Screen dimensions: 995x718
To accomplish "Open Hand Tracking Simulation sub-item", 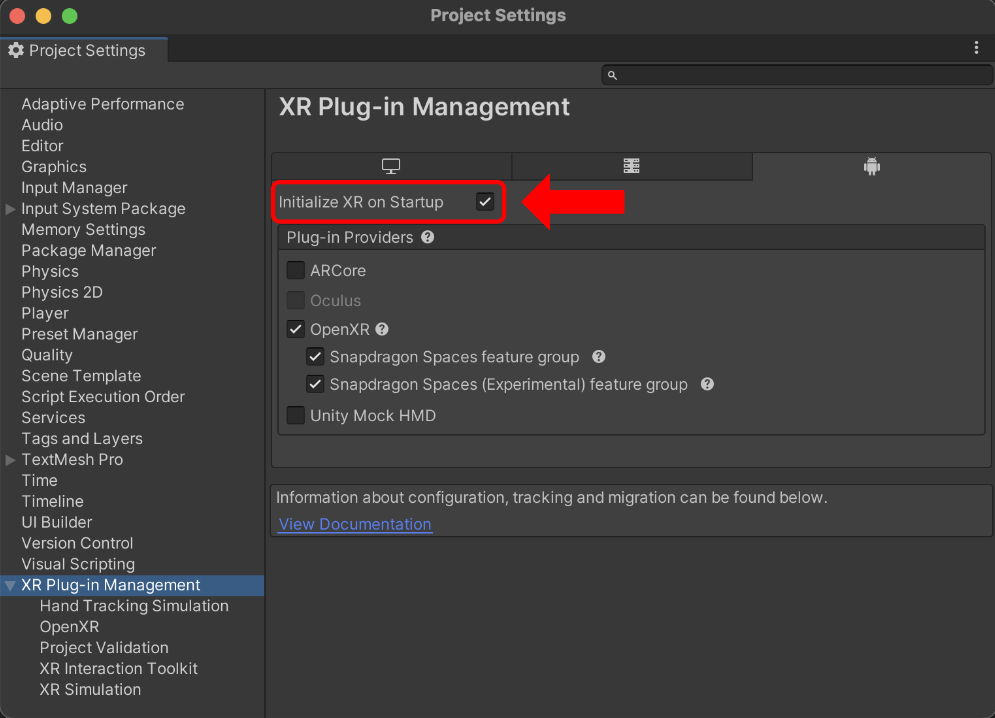I will coord(134,606).
